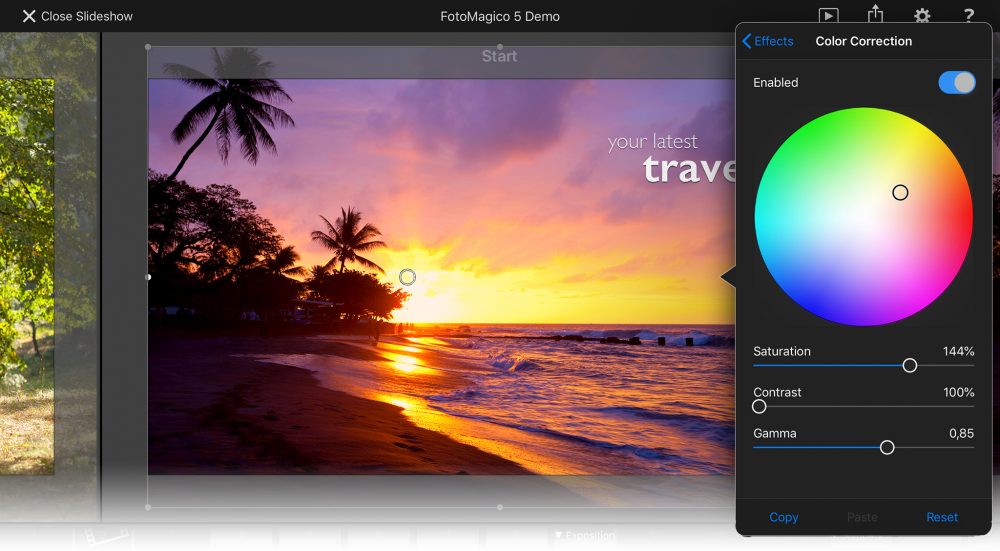1000x551 pixels.
Task: Click the center point marker on the sunset photo
Action: [x=408, y=277]
